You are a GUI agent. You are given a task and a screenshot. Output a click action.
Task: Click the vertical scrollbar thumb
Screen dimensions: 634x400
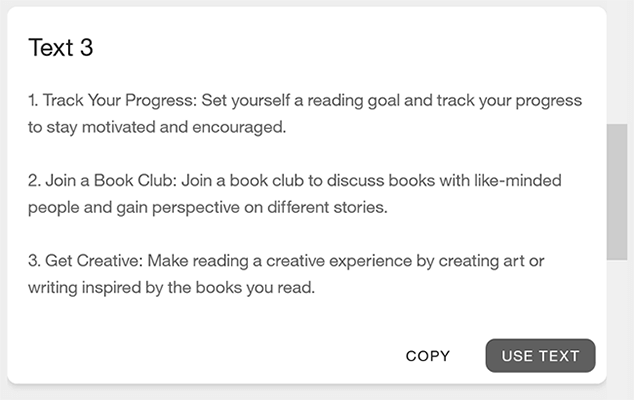617,191
